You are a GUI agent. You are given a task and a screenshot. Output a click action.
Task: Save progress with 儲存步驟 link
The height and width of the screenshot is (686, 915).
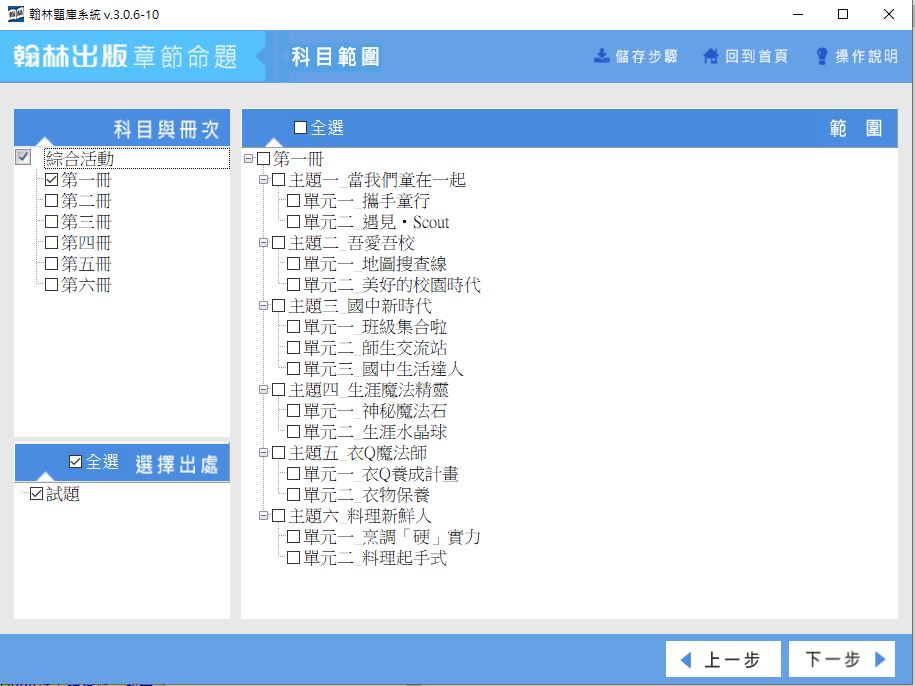point(635,56)
